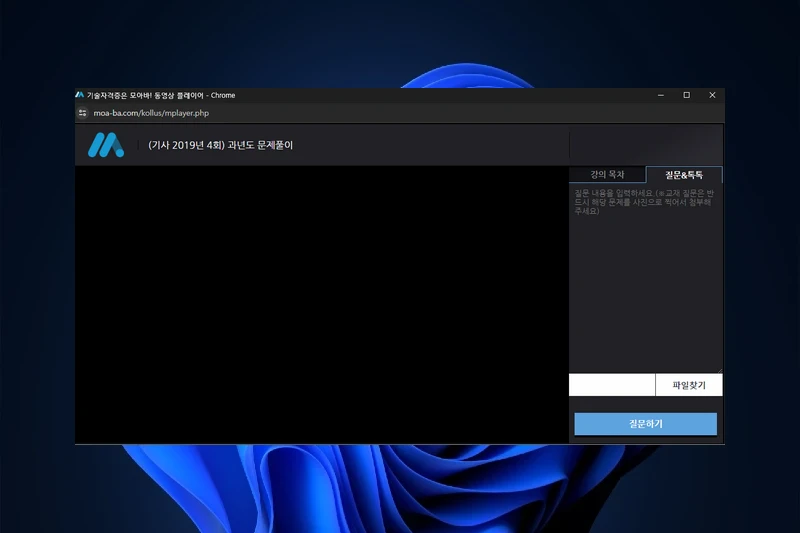Click the Moa-ba blue M logo
800x533 pixels.
106,145
